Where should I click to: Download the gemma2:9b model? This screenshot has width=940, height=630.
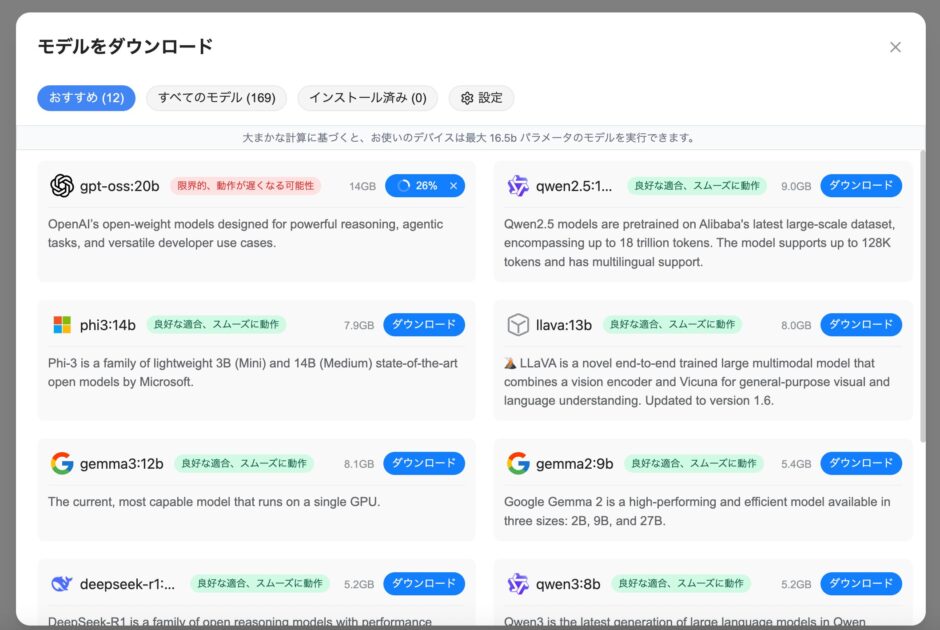(861, 464)
